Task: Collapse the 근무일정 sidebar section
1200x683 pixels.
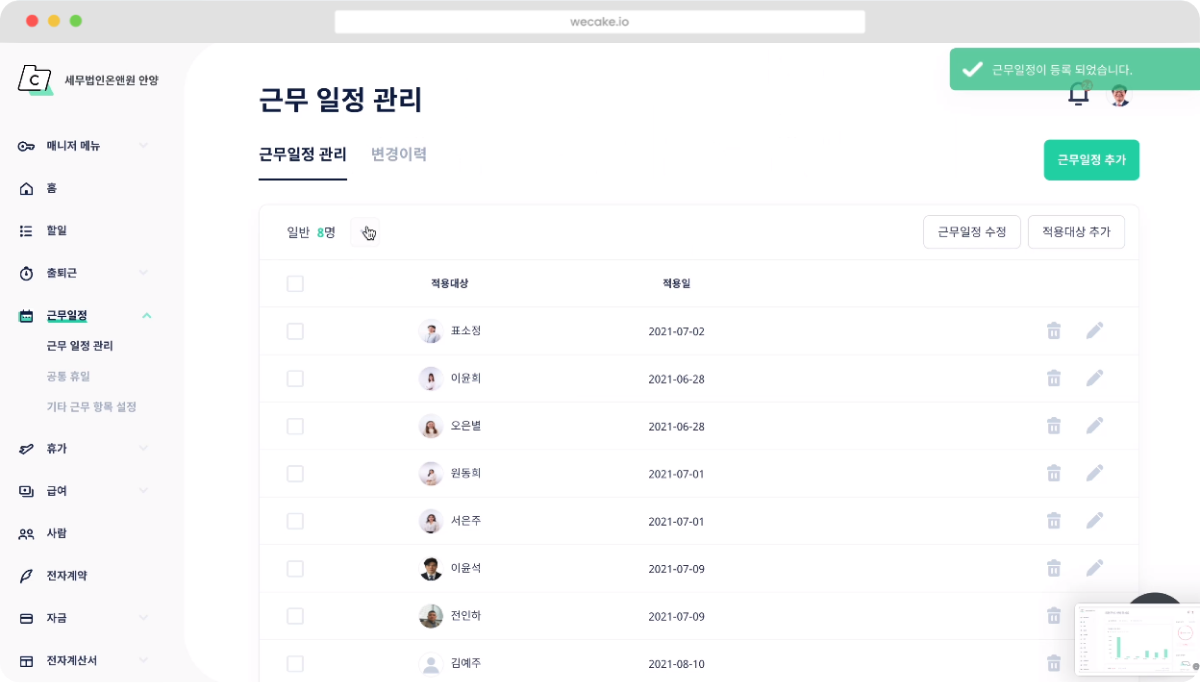Action: pyautogui.click(x=146, y=316)
